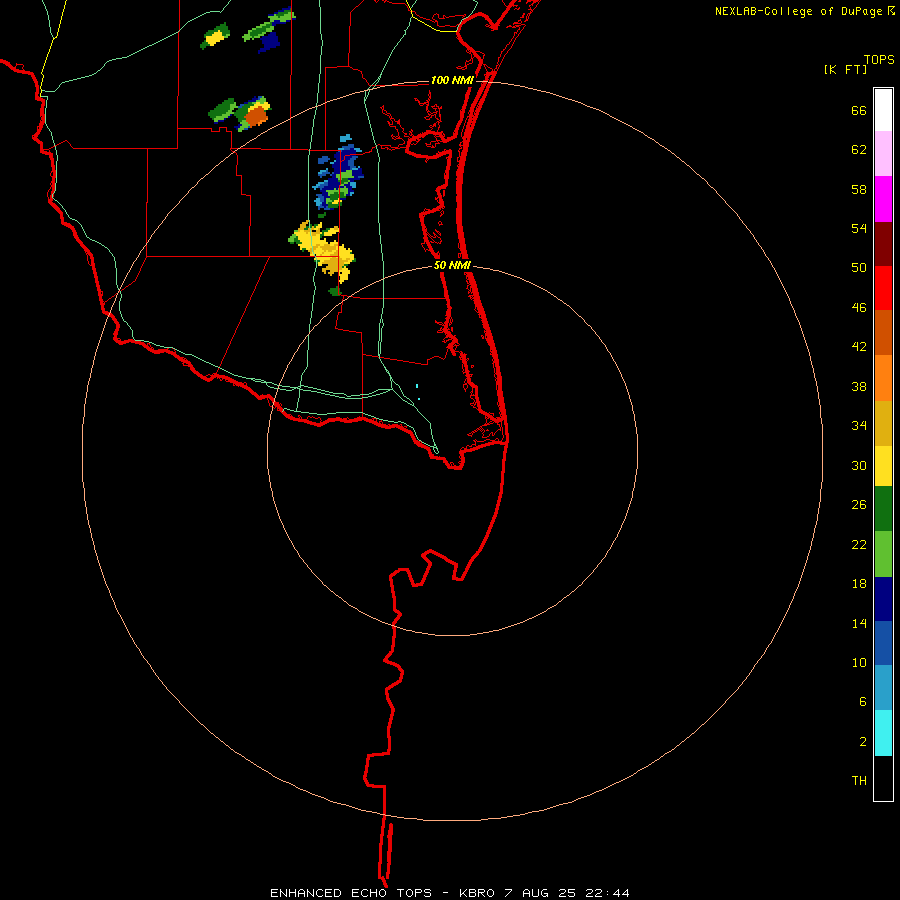Image resolution: width=900 pixels, height=900 pixels.
Task: Click the "[K FT]" legend units label
Action: click(x=845, y=70)
